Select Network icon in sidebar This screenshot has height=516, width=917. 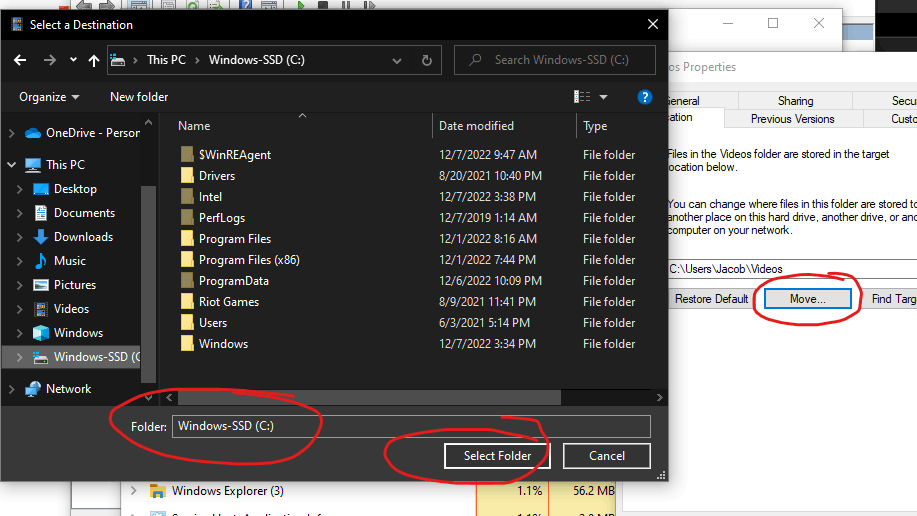33,388
